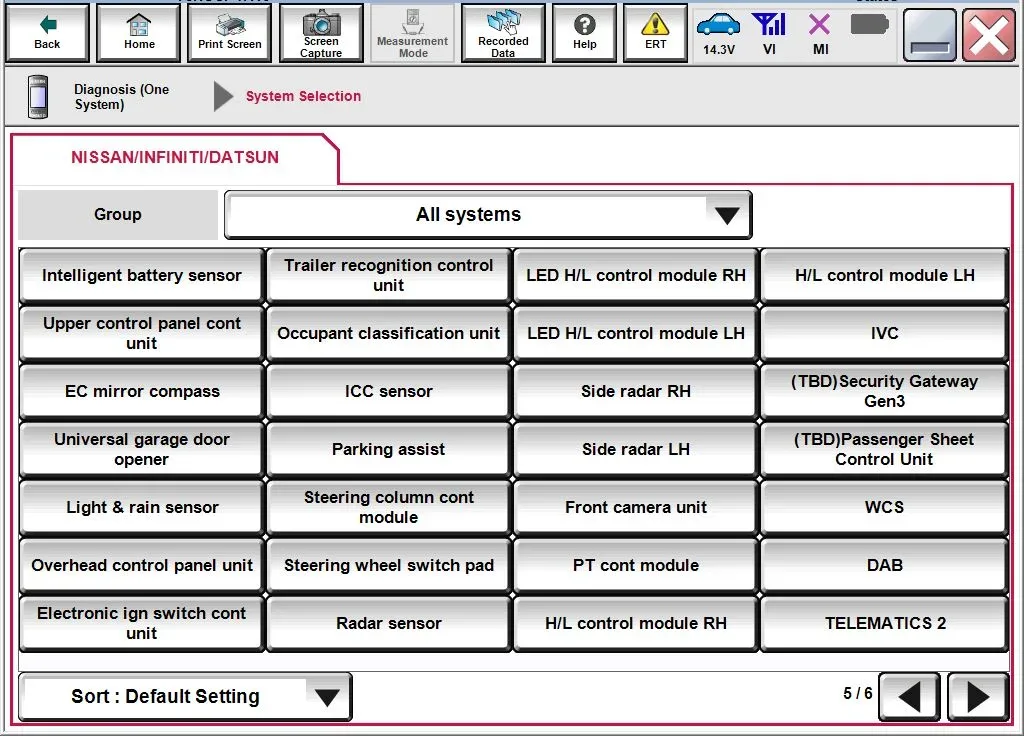Open the DAB system

click(x=884, y=566)
